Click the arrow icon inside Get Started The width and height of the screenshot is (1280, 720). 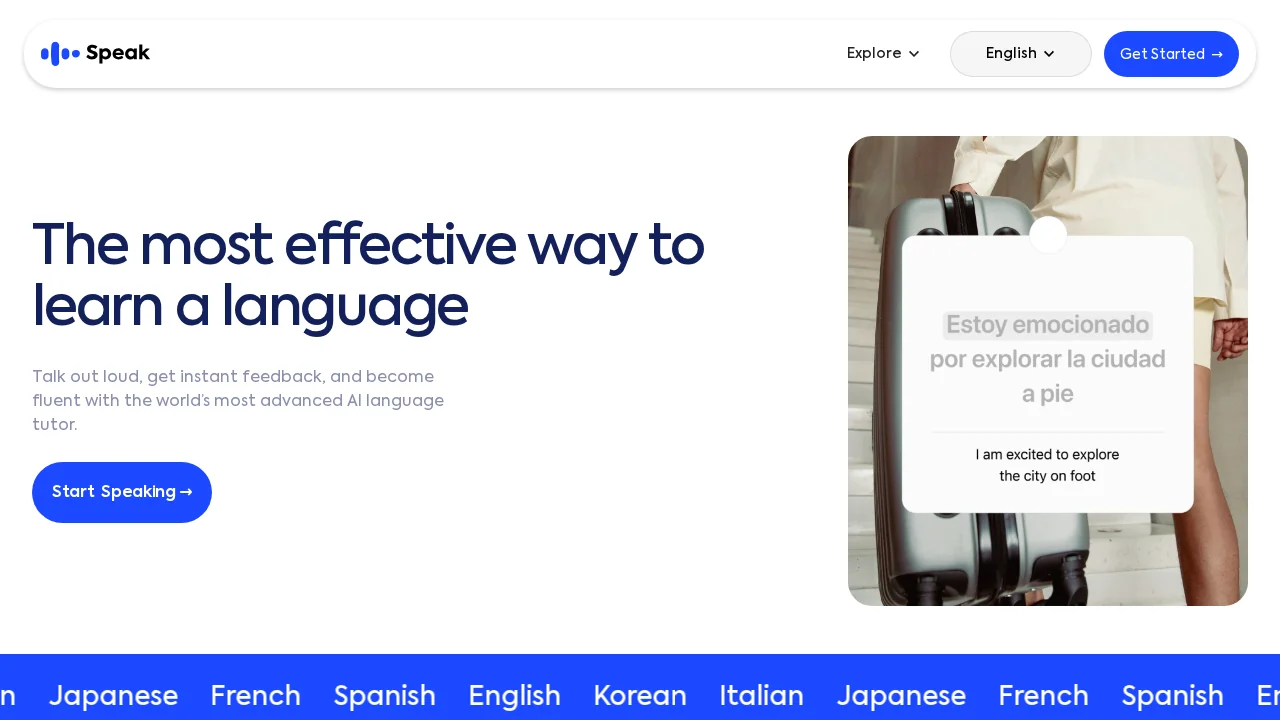pos(1217,55)
